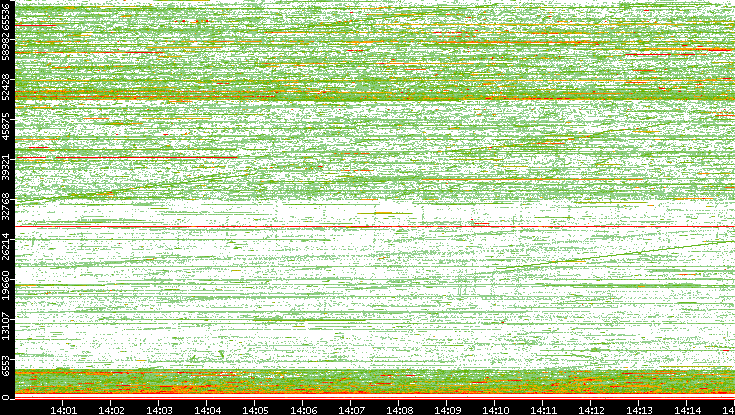Click the 14:01 time axis label
Viewport: 735px width, 415px height.
63,411
